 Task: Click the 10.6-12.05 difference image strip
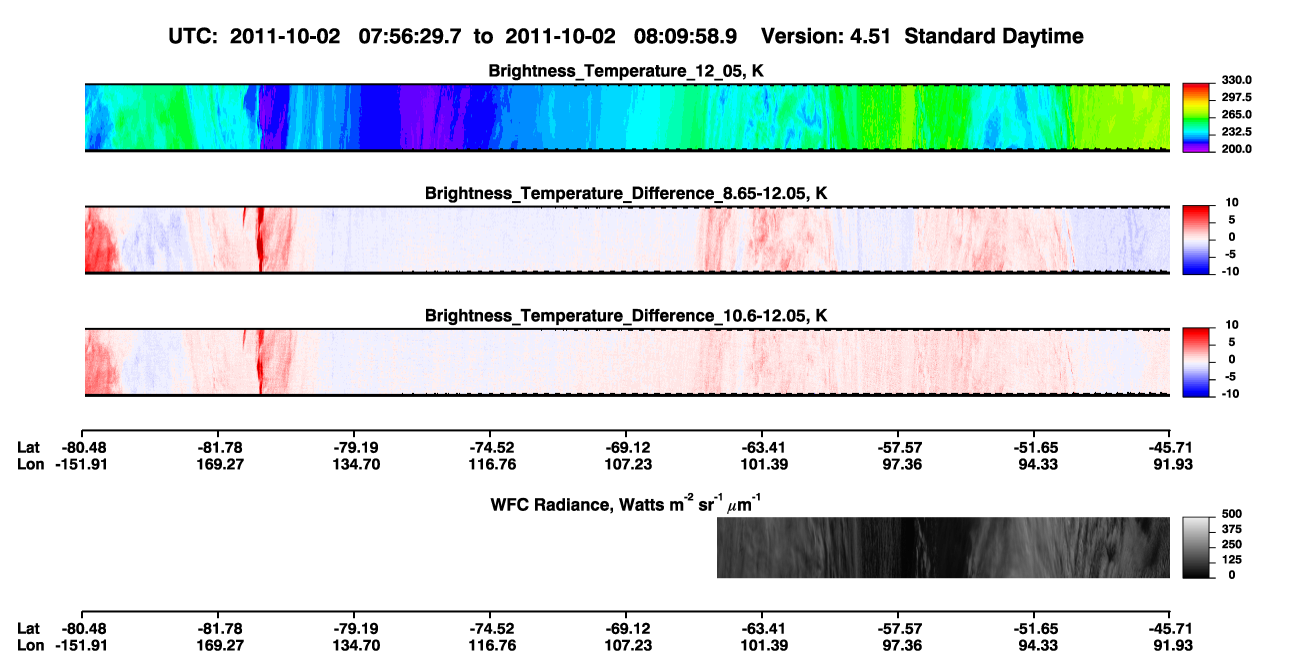(x=627, y=362)
